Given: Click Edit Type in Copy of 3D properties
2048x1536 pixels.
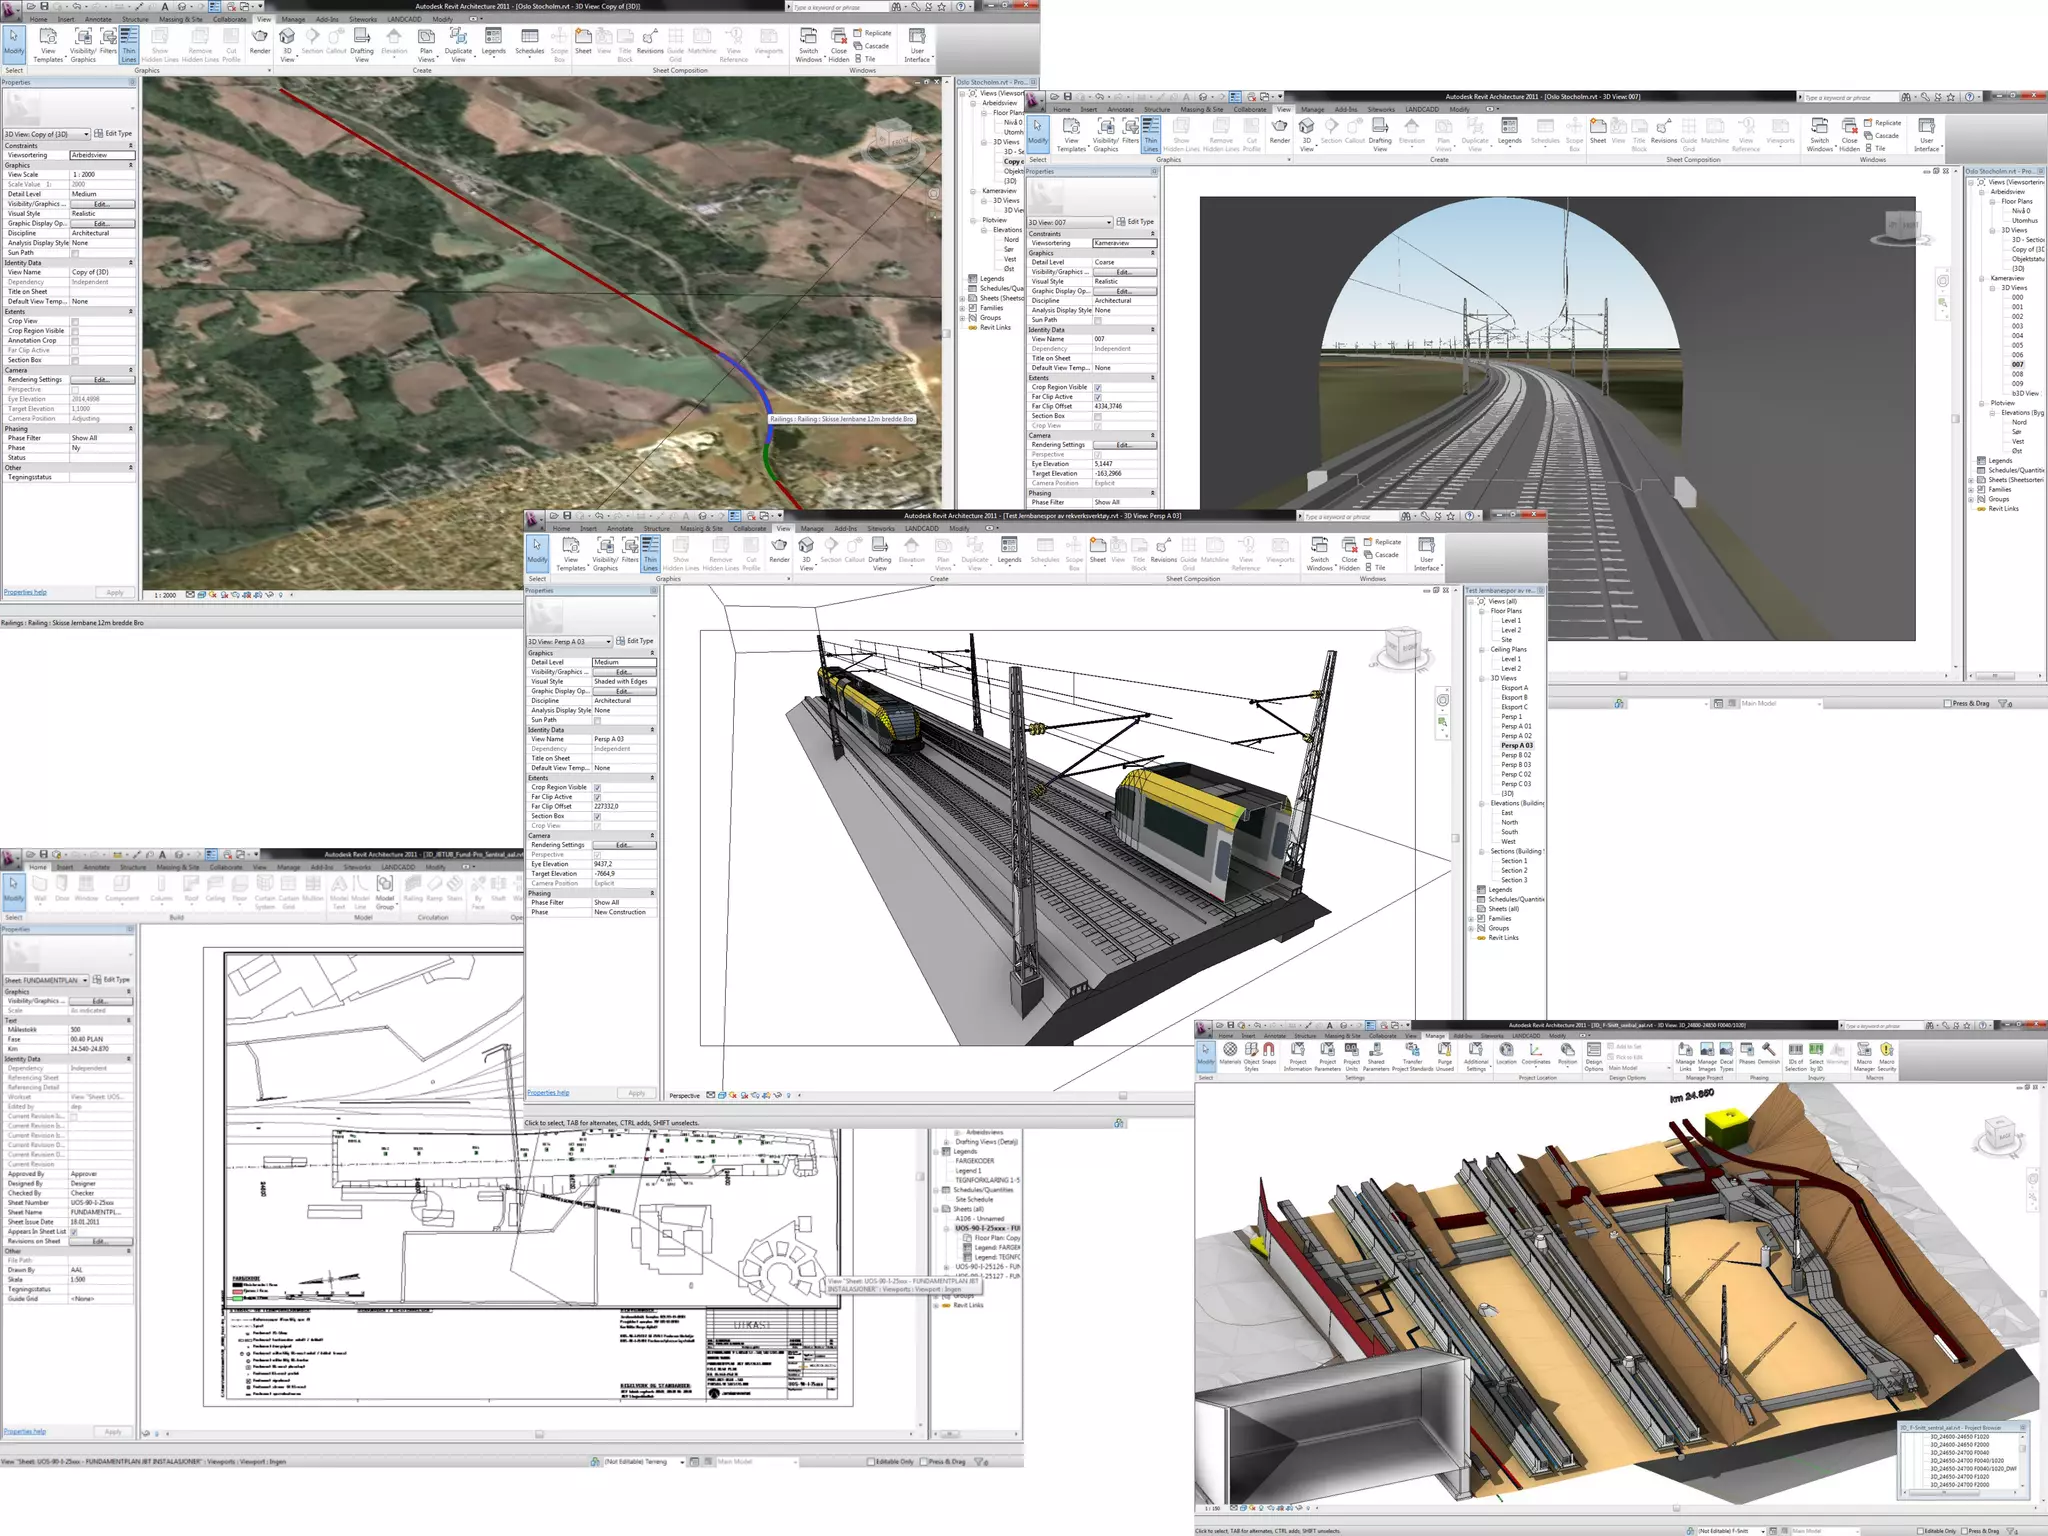Looking at the screenshot, I should point(115,134).
